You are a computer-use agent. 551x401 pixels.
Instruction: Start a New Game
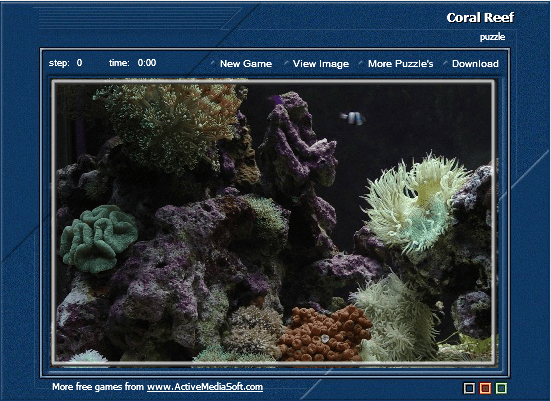point(246,64)
